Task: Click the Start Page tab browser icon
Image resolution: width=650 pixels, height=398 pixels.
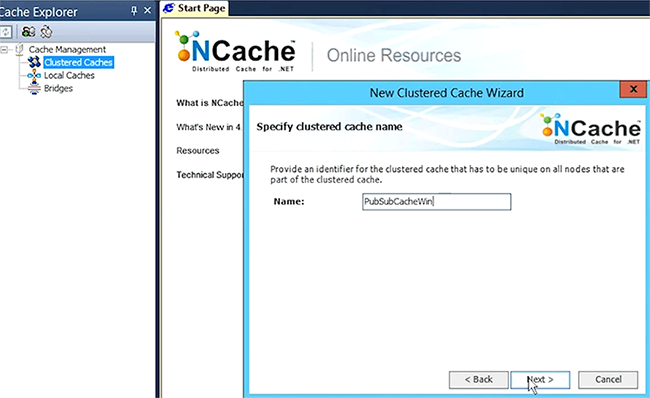Action: click(169, 8)
